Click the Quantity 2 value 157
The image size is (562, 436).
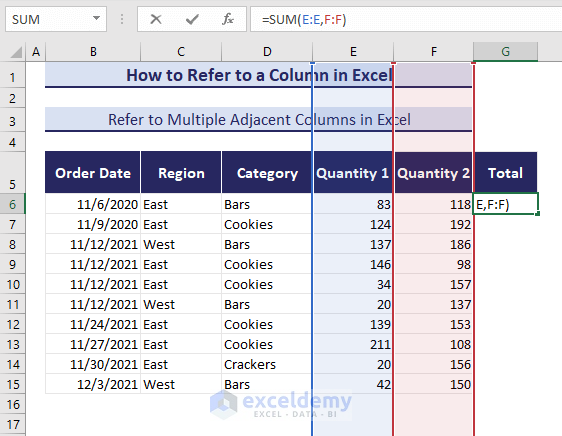434,284
